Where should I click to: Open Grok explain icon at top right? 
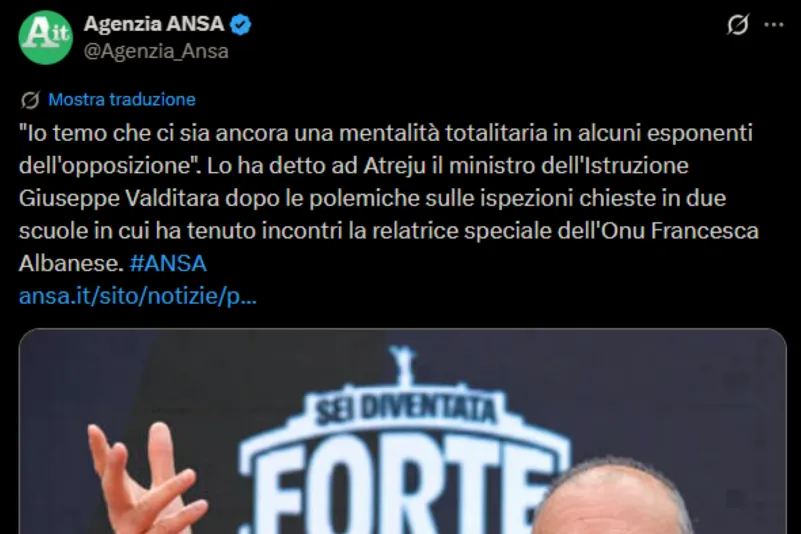pyautogui.click(x=738, y=25)
